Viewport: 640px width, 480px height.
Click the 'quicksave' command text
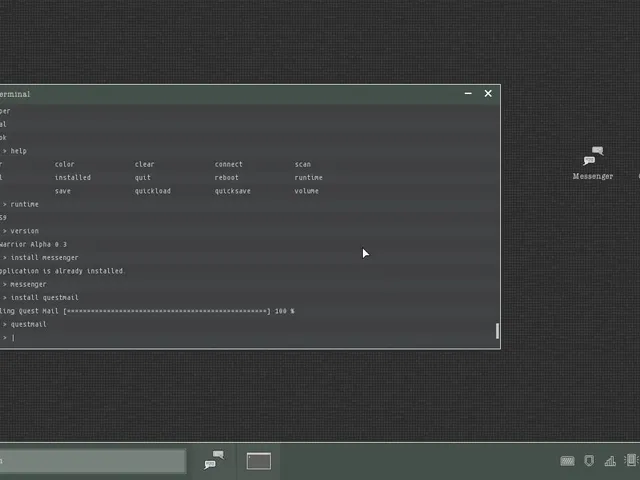pos(233,191)
